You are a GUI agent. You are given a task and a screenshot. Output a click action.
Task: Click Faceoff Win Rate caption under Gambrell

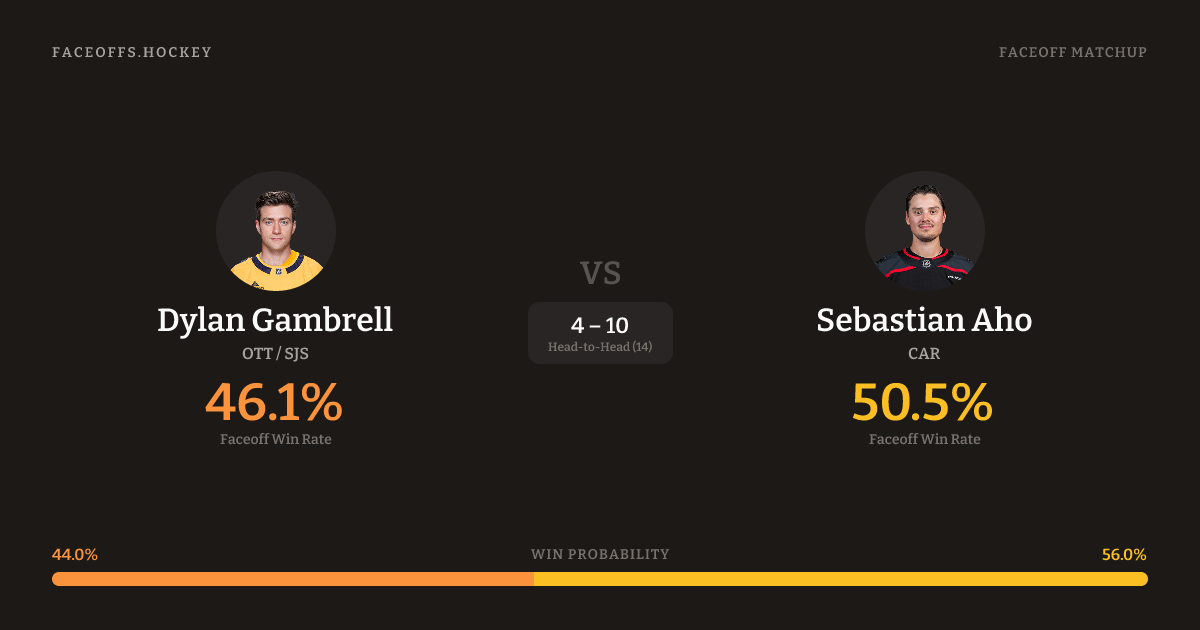tap(275, 439)
